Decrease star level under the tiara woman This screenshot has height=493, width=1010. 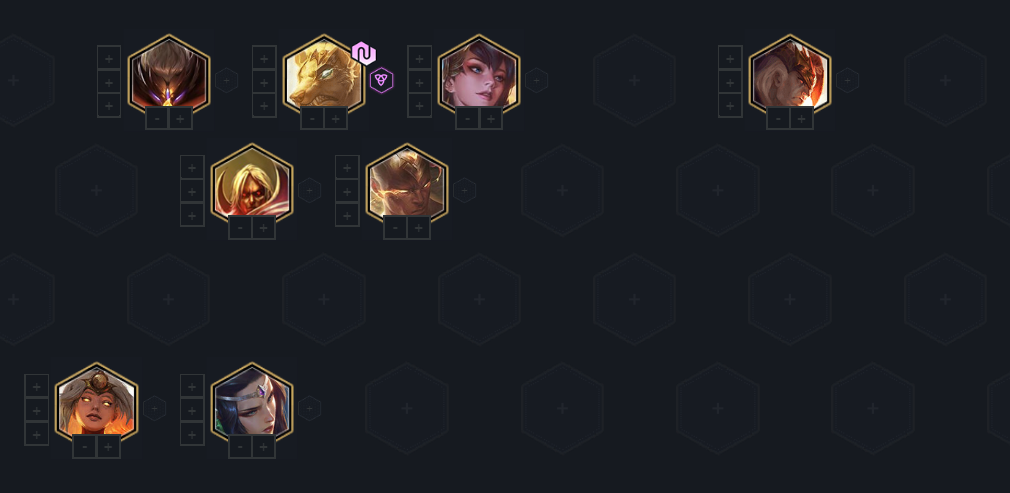(240, 447)
